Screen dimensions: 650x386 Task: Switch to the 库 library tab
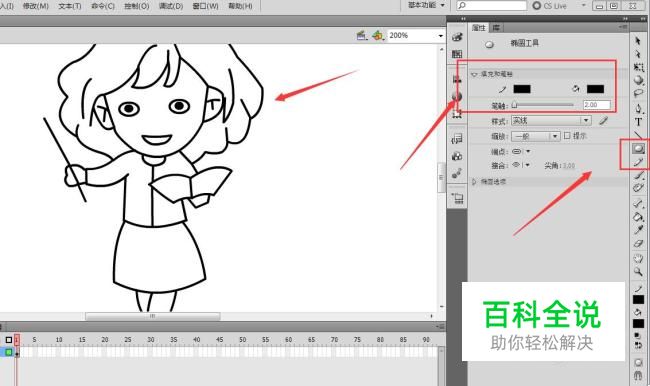pyautogui.click(x=496, y=28)
